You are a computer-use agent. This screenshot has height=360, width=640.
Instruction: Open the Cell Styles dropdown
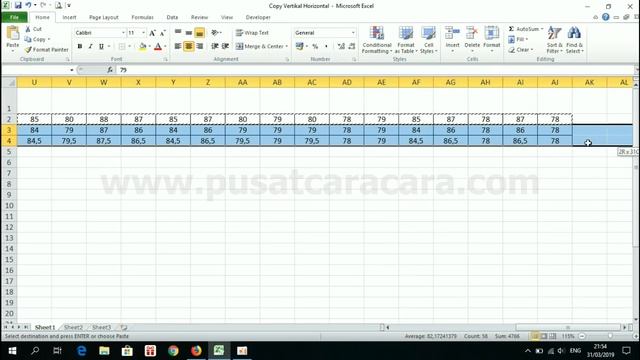point(429,40)
